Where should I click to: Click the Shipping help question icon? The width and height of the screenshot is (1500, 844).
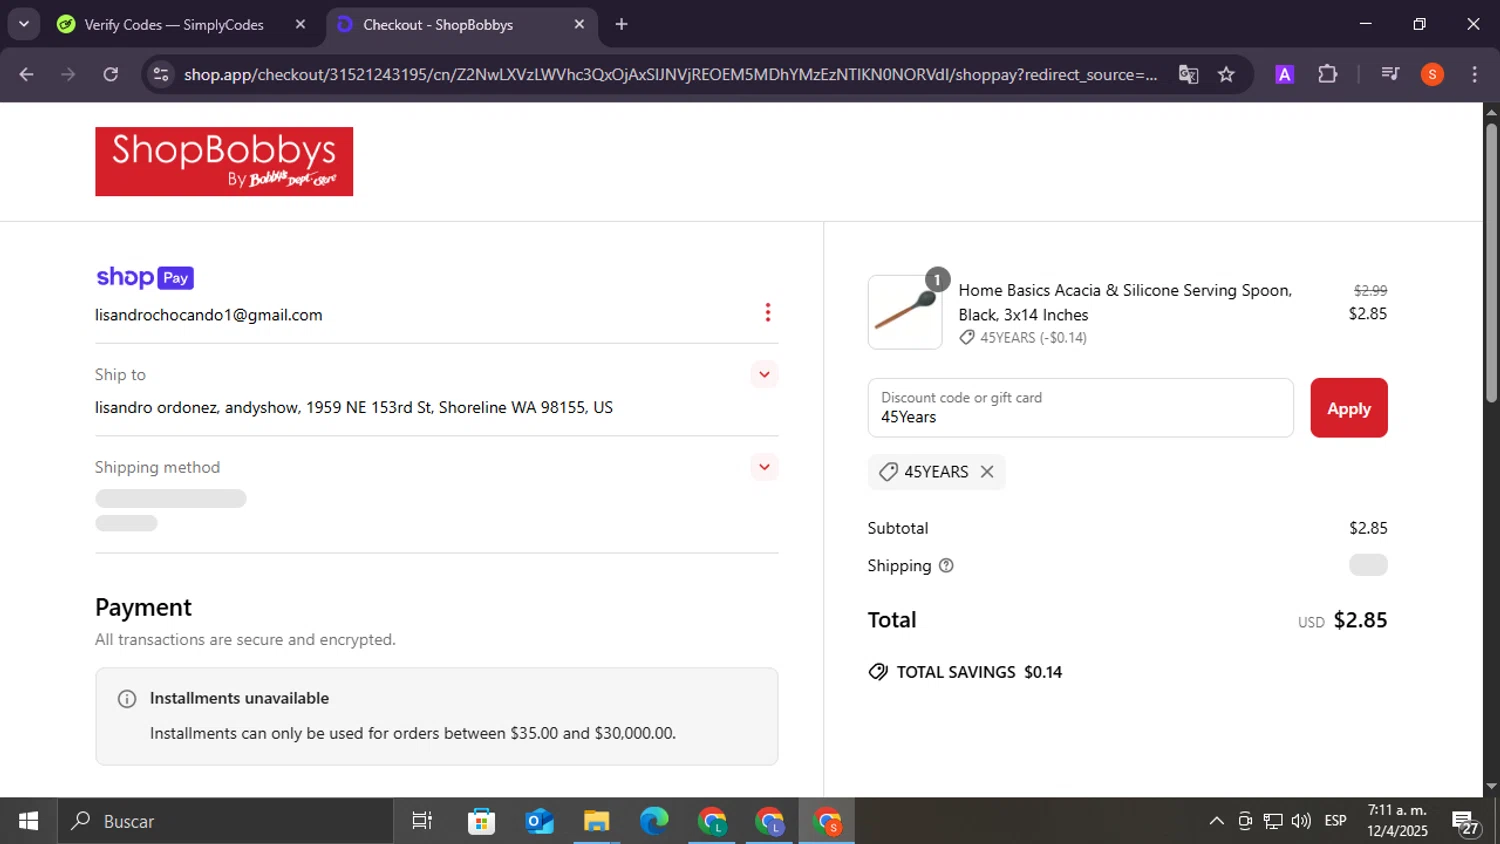(x=946, y=566)
